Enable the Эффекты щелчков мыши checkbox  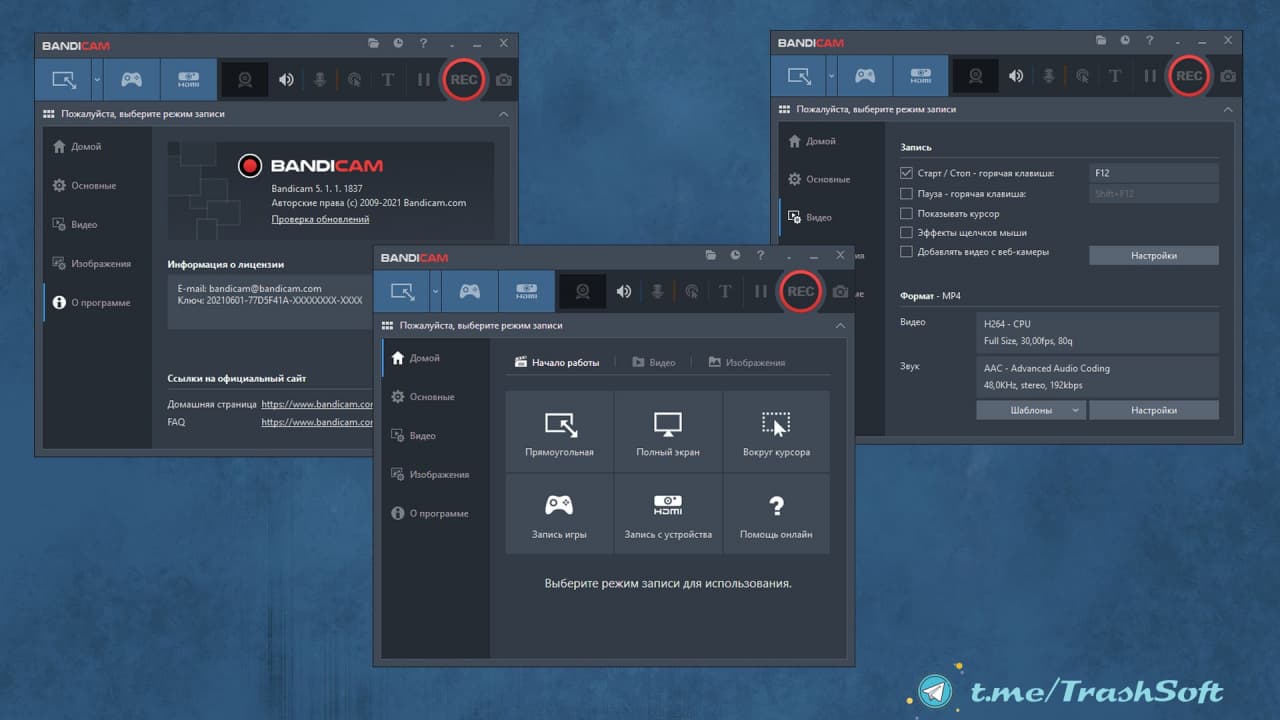(906, 232)
